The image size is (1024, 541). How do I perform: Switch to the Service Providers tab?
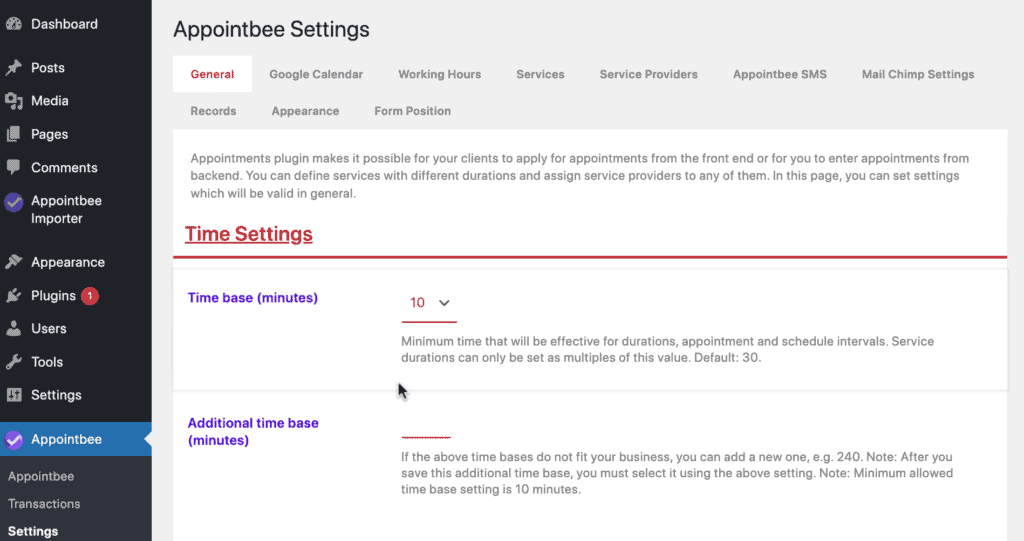coord(648,74)
